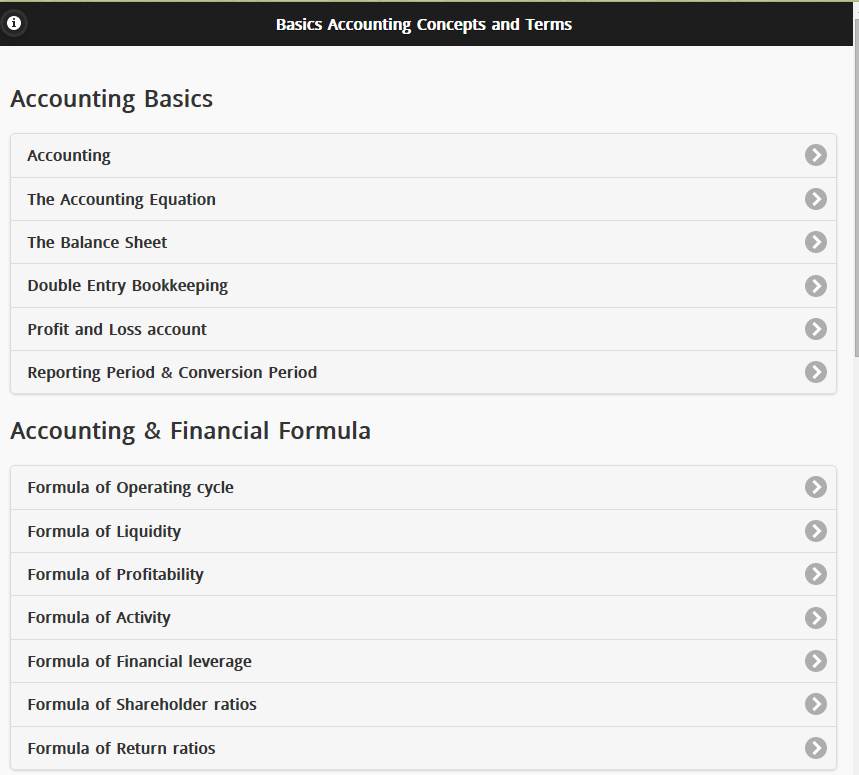Screen dimensions: 859x775
Task: Go to Formula of Shareholder ratios
Action: click(142, 704)
